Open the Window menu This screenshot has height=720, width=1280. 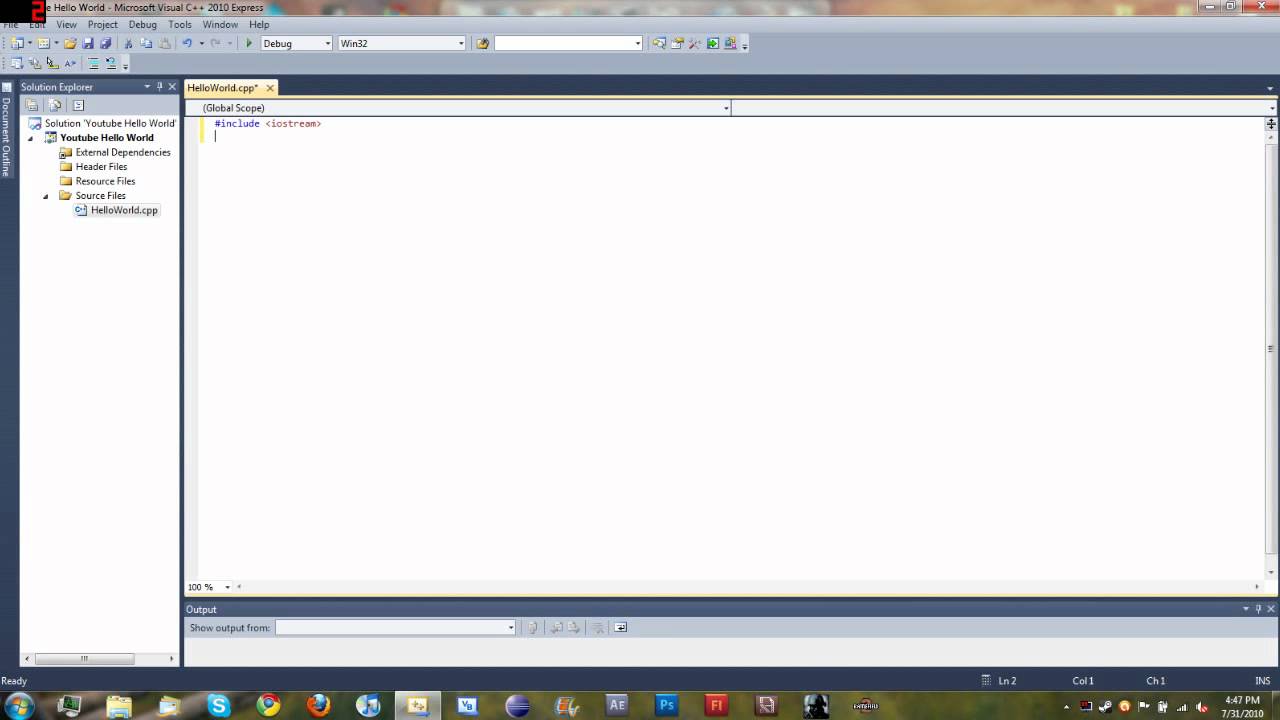point(220,24)
